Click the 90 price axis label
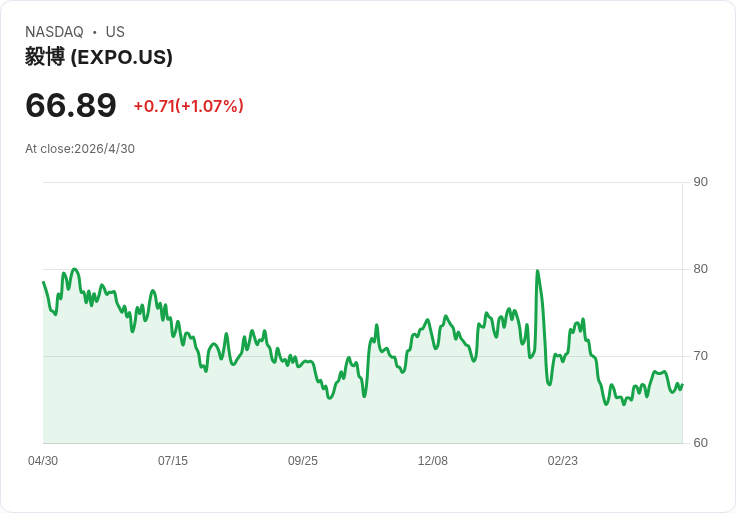736x513 pixels. point(700,182)
